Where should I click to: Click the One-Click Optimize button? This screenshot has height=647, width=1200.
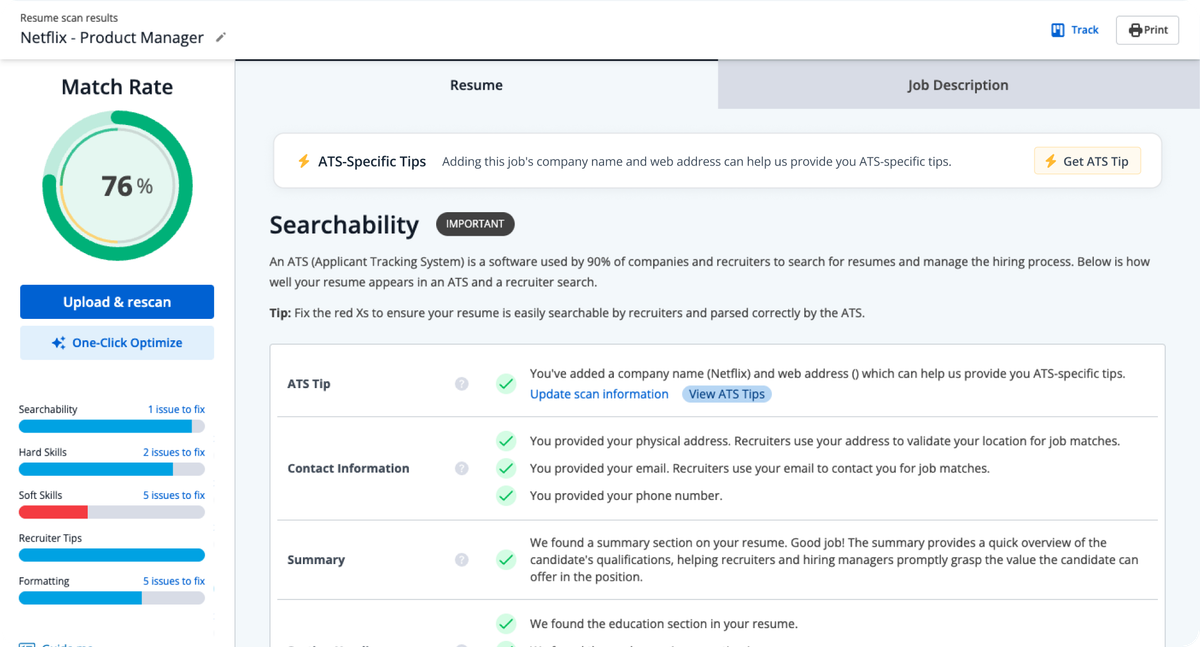tap(117, 343)
